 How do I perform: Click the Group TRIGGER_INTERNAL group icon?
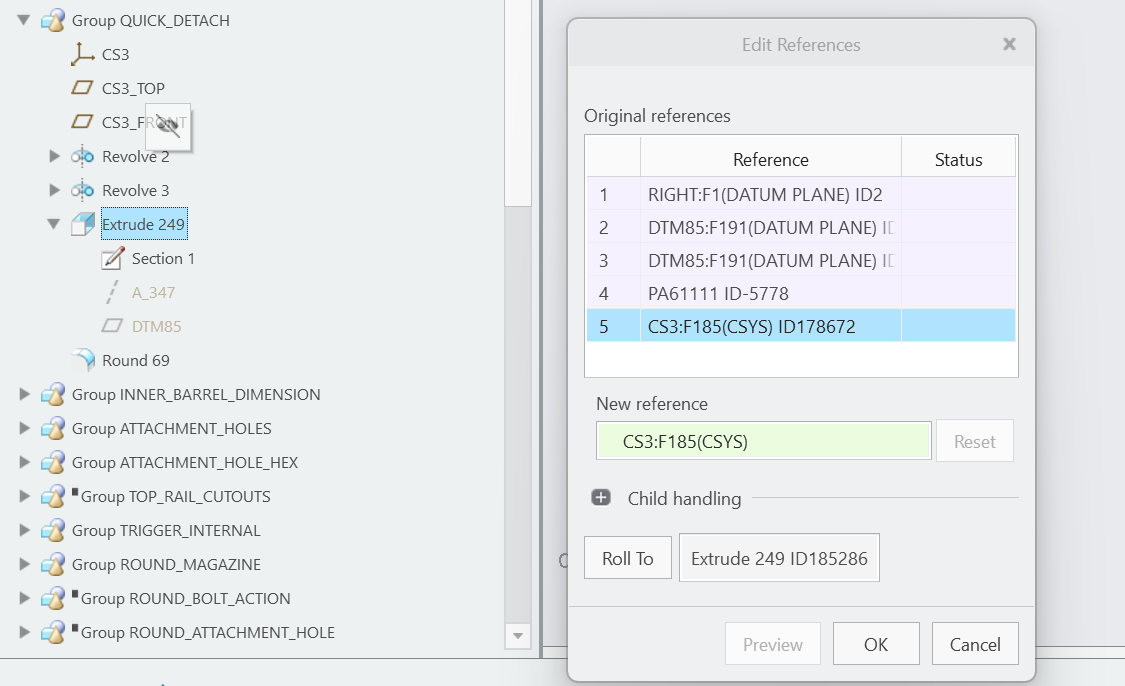click(x=53, y=530)
